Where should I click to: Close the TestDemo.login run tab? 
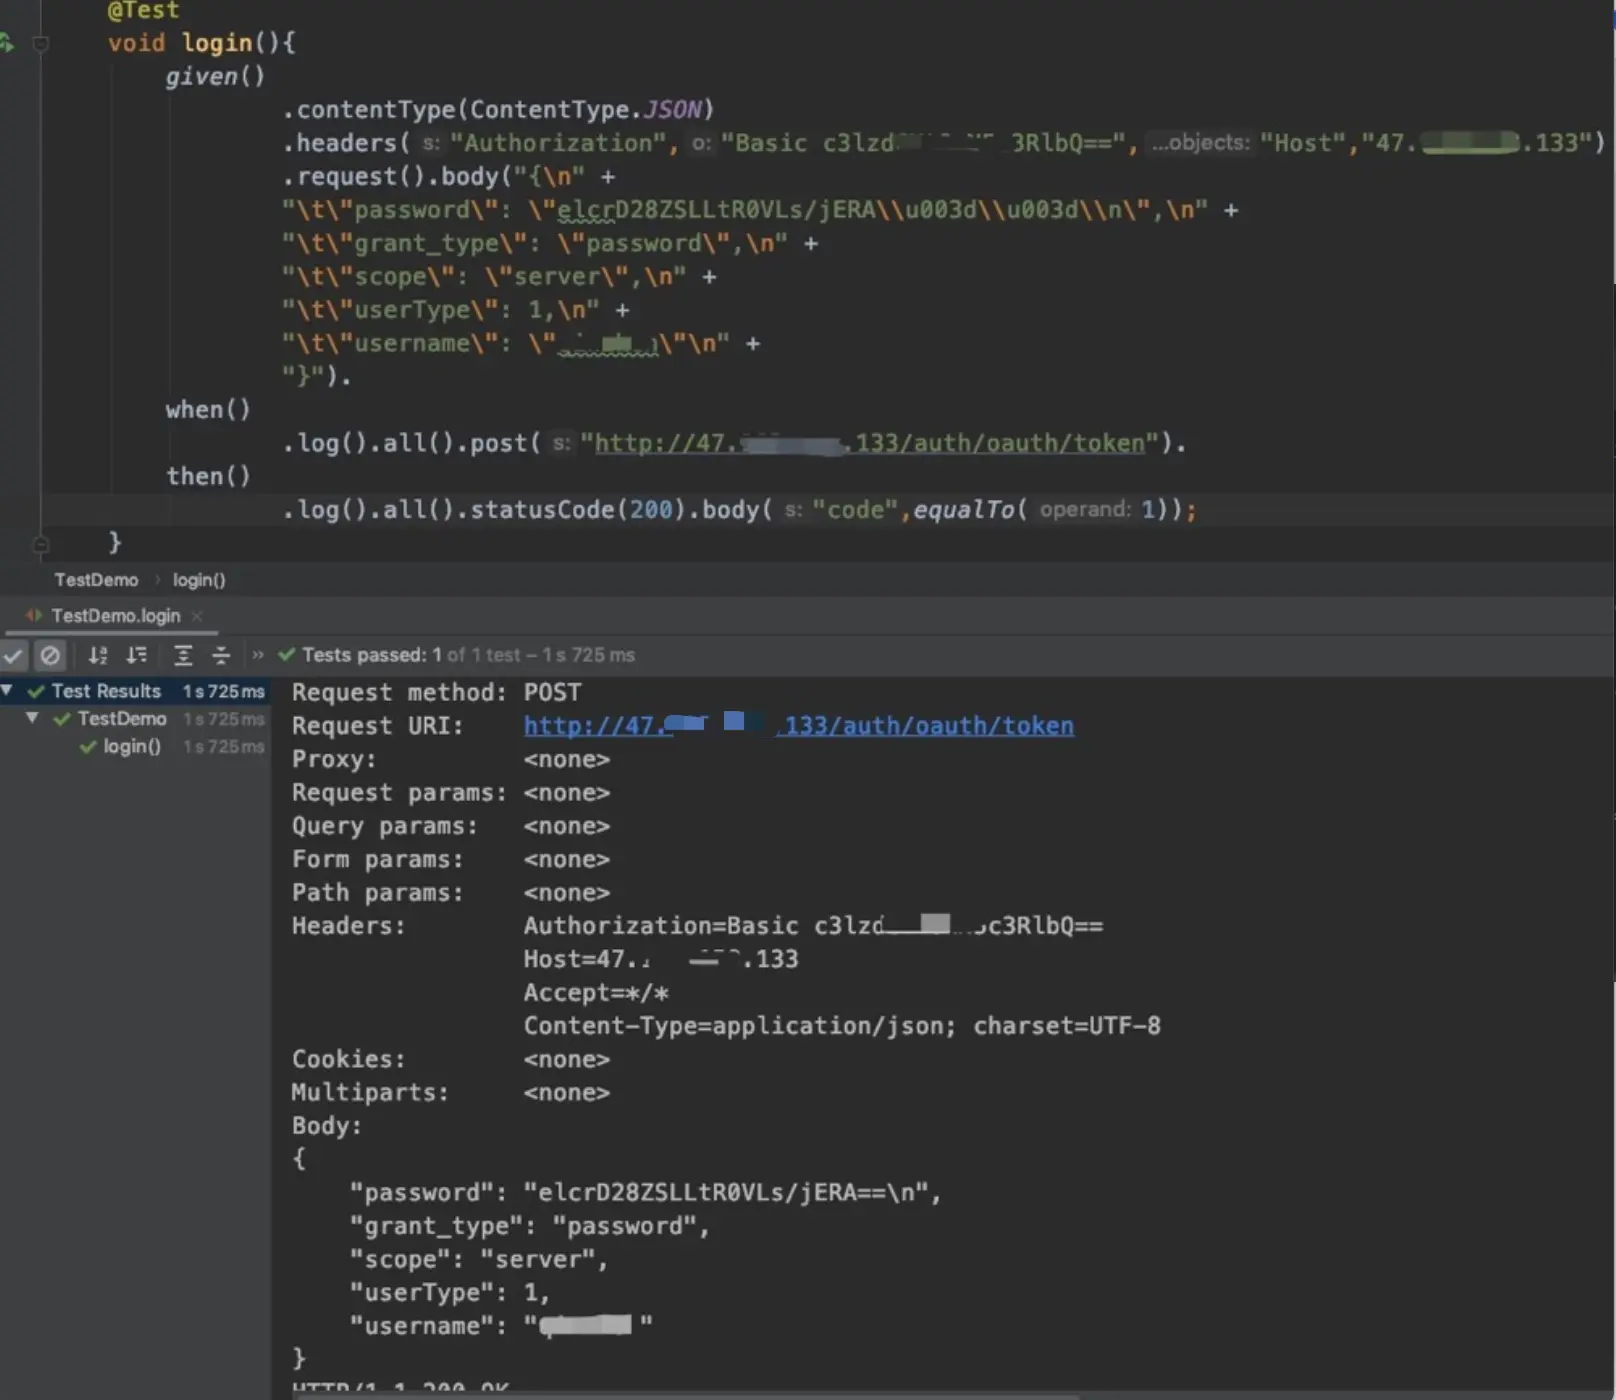point(197,616)
